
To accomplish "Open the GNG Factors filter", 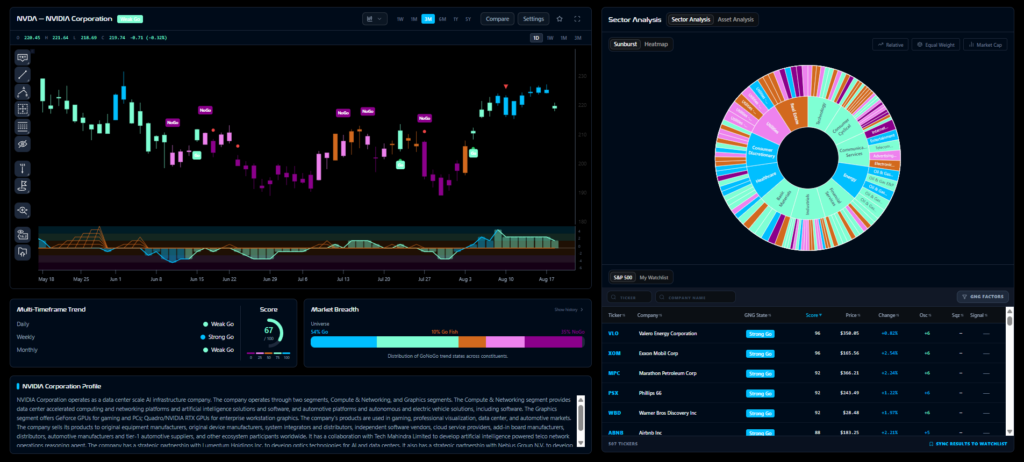I will (982, 297).
